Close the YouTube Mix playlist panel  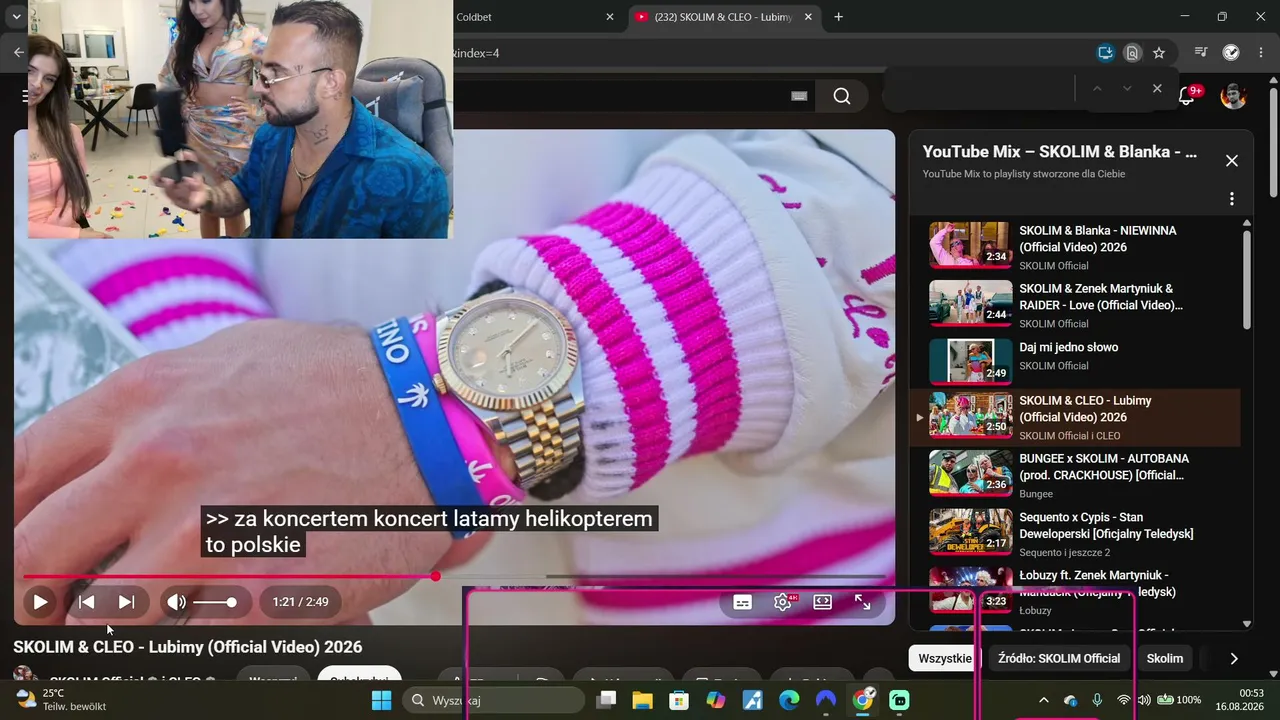tap(1232, 161)
